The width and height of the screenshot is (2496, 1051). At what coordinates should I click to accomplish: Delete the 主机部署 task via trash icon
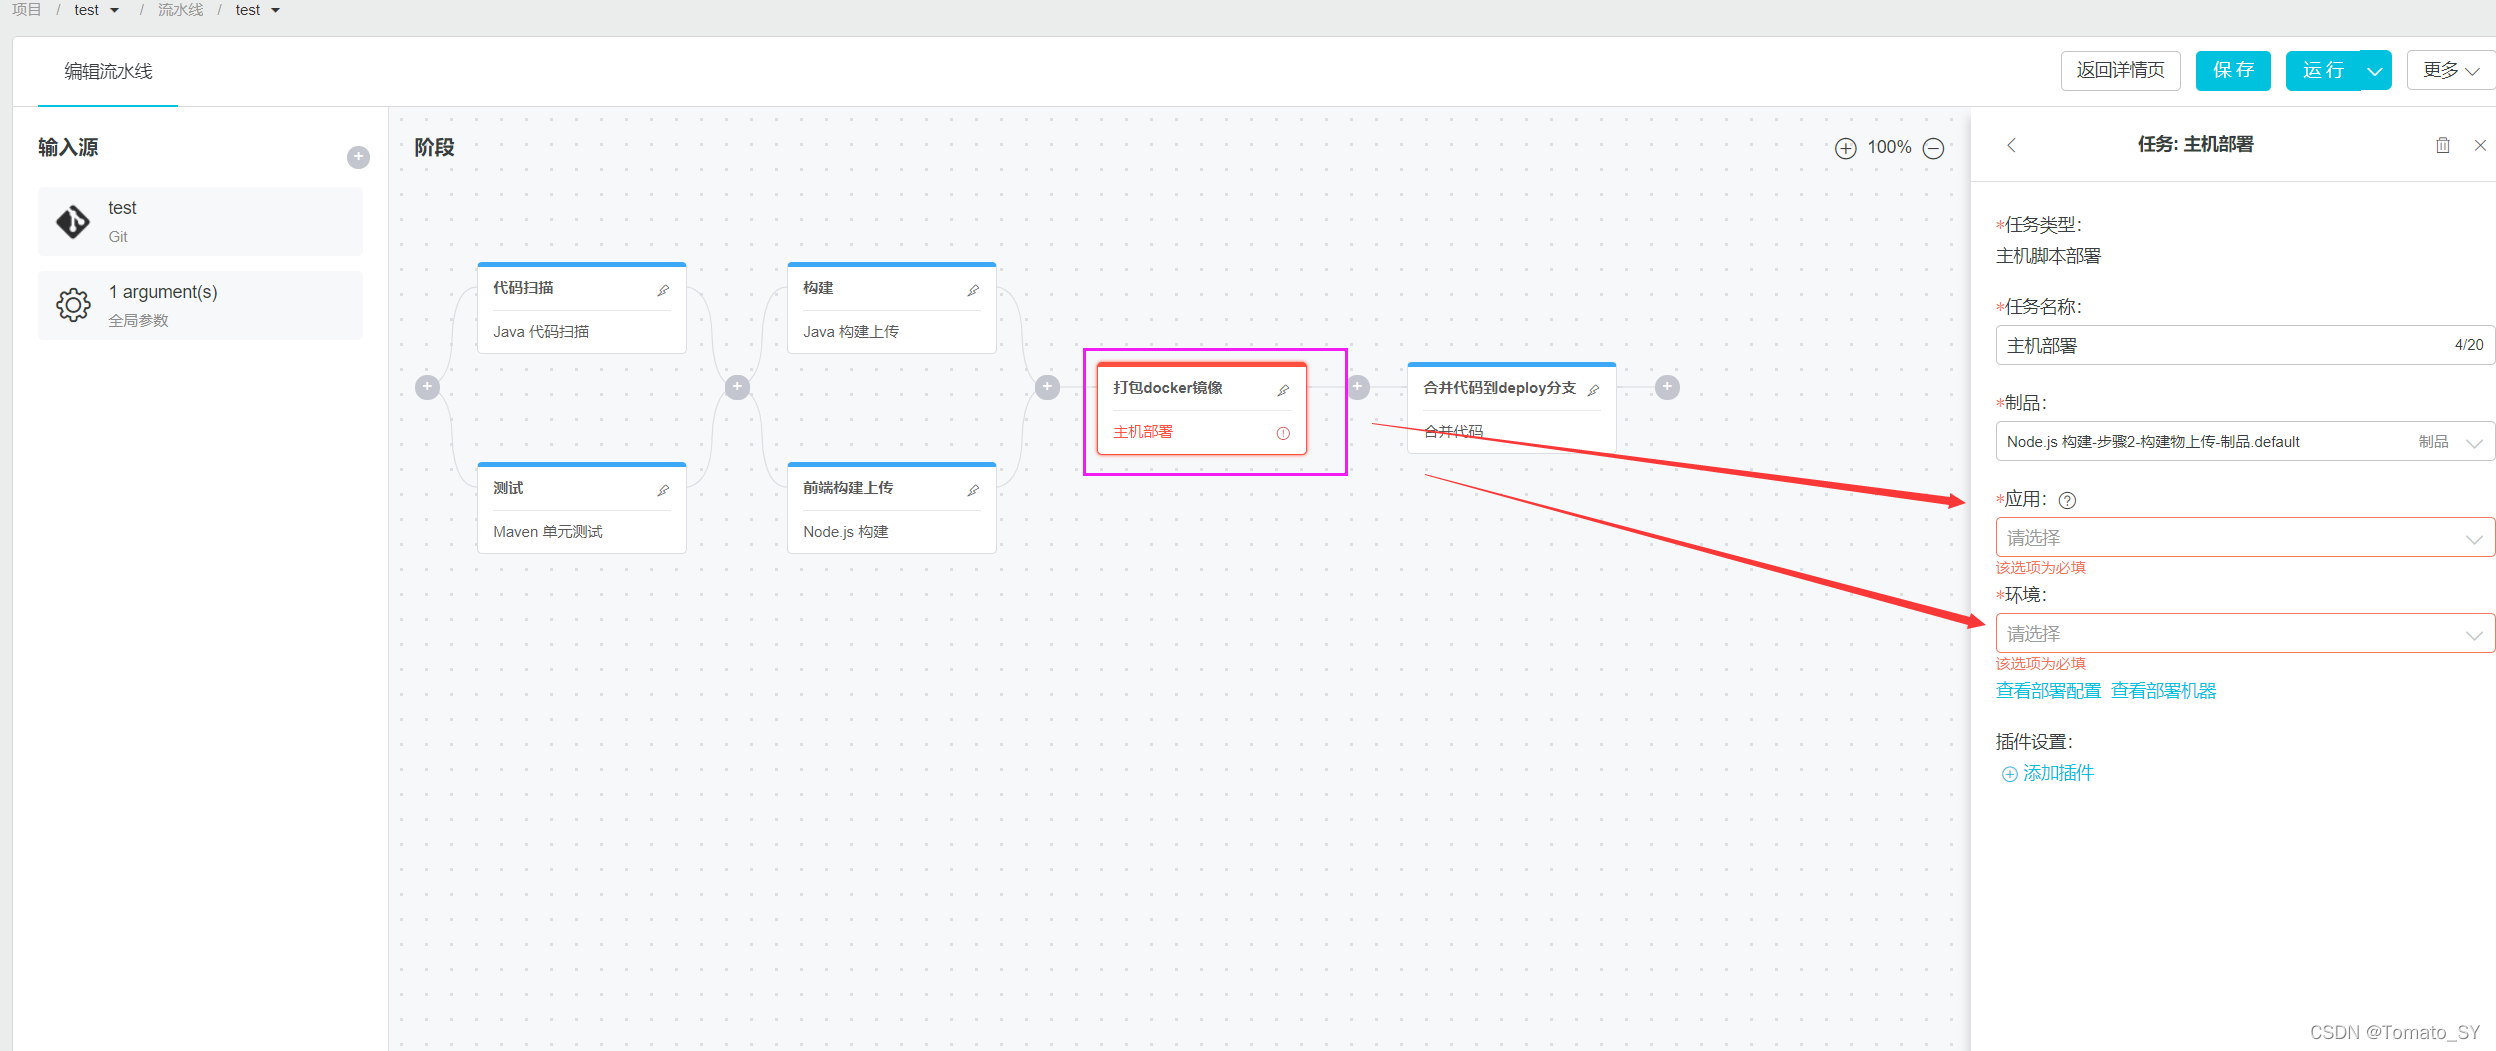(2443, 145)
